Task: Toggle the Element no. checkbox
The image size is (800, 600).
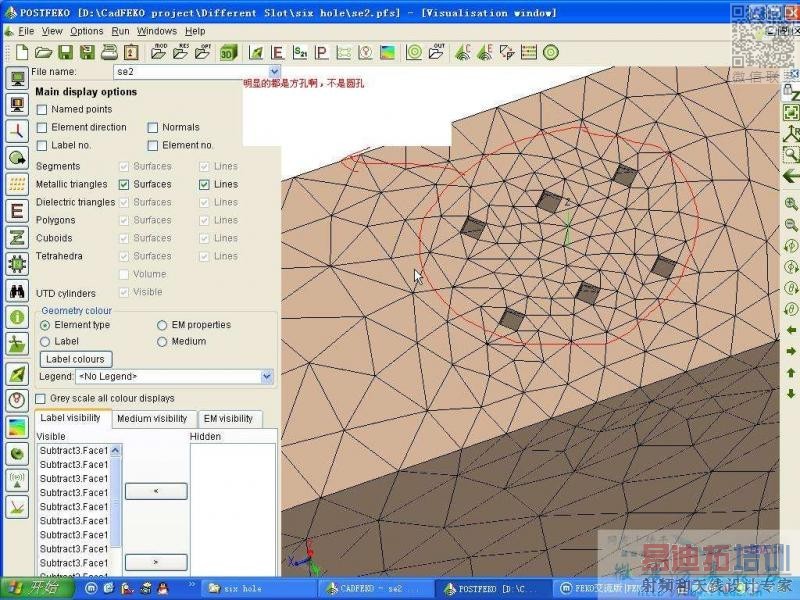Action: [x=153, y=145]
